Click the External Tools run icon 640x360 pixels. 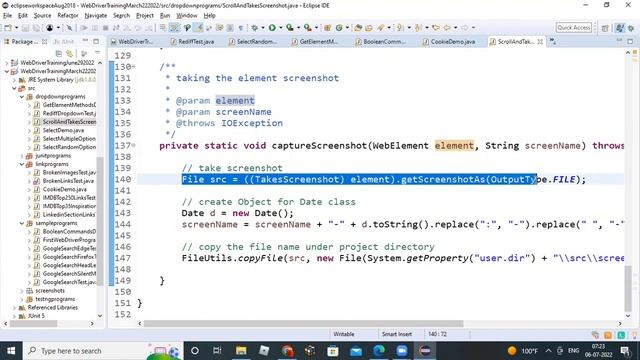click(x=307, y=28)
